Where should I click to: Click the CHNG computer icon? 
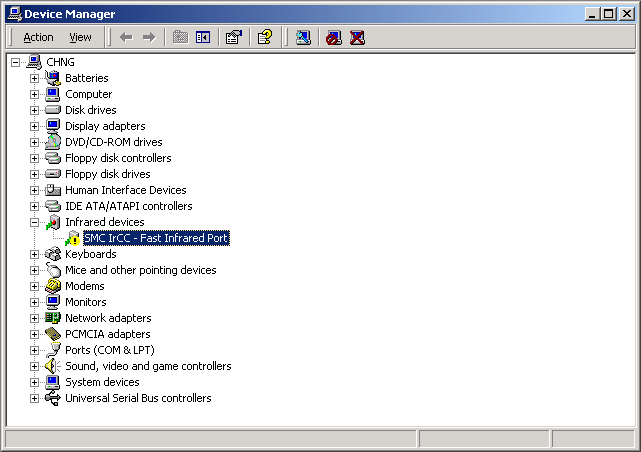click(34, 62)
